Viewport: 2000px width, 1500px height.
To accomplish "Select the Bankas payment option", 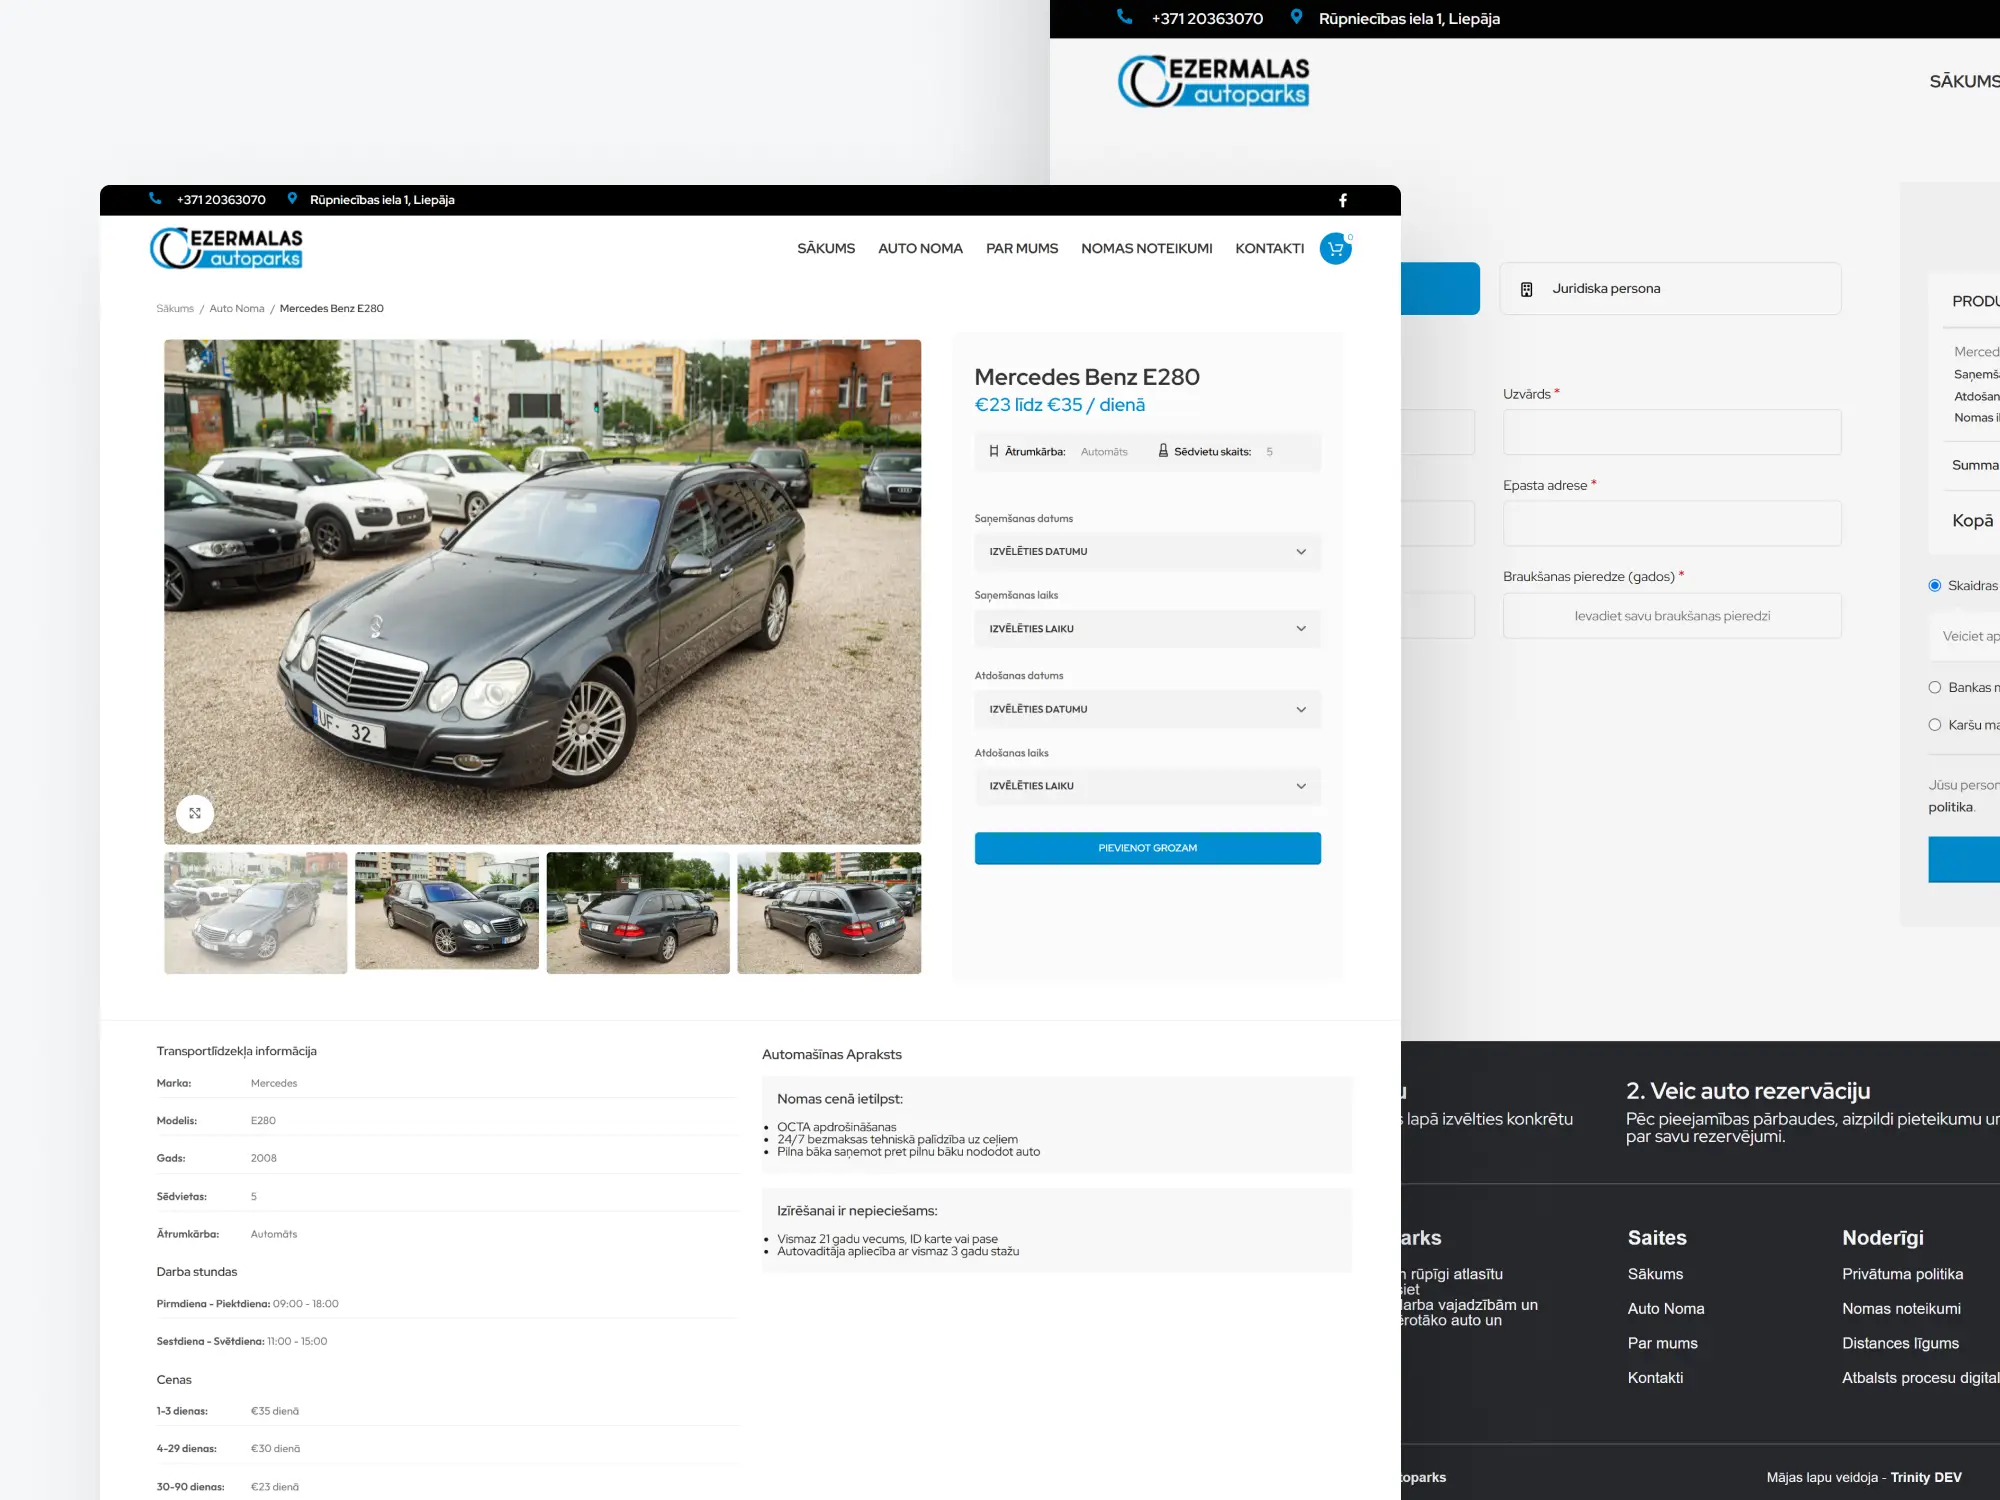I will point(1934,686).
